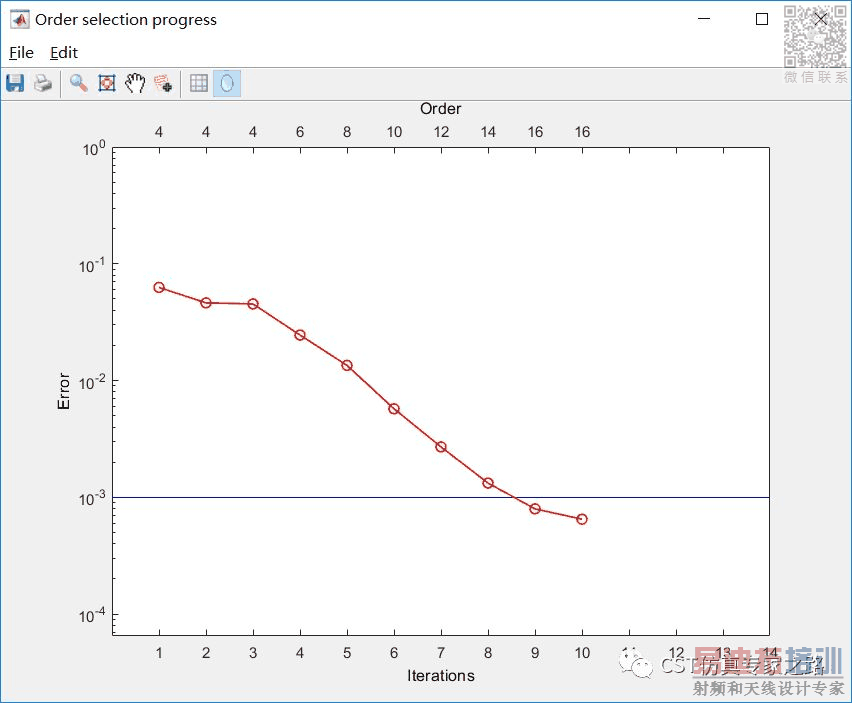Minimize the Order selection progress window

[704, 19]
